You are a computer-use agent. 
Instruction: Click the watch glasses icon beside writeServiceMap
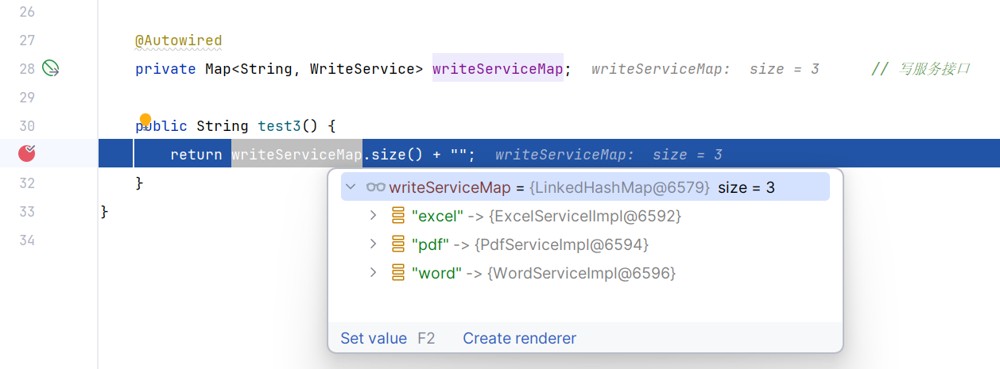pos(376,187)
